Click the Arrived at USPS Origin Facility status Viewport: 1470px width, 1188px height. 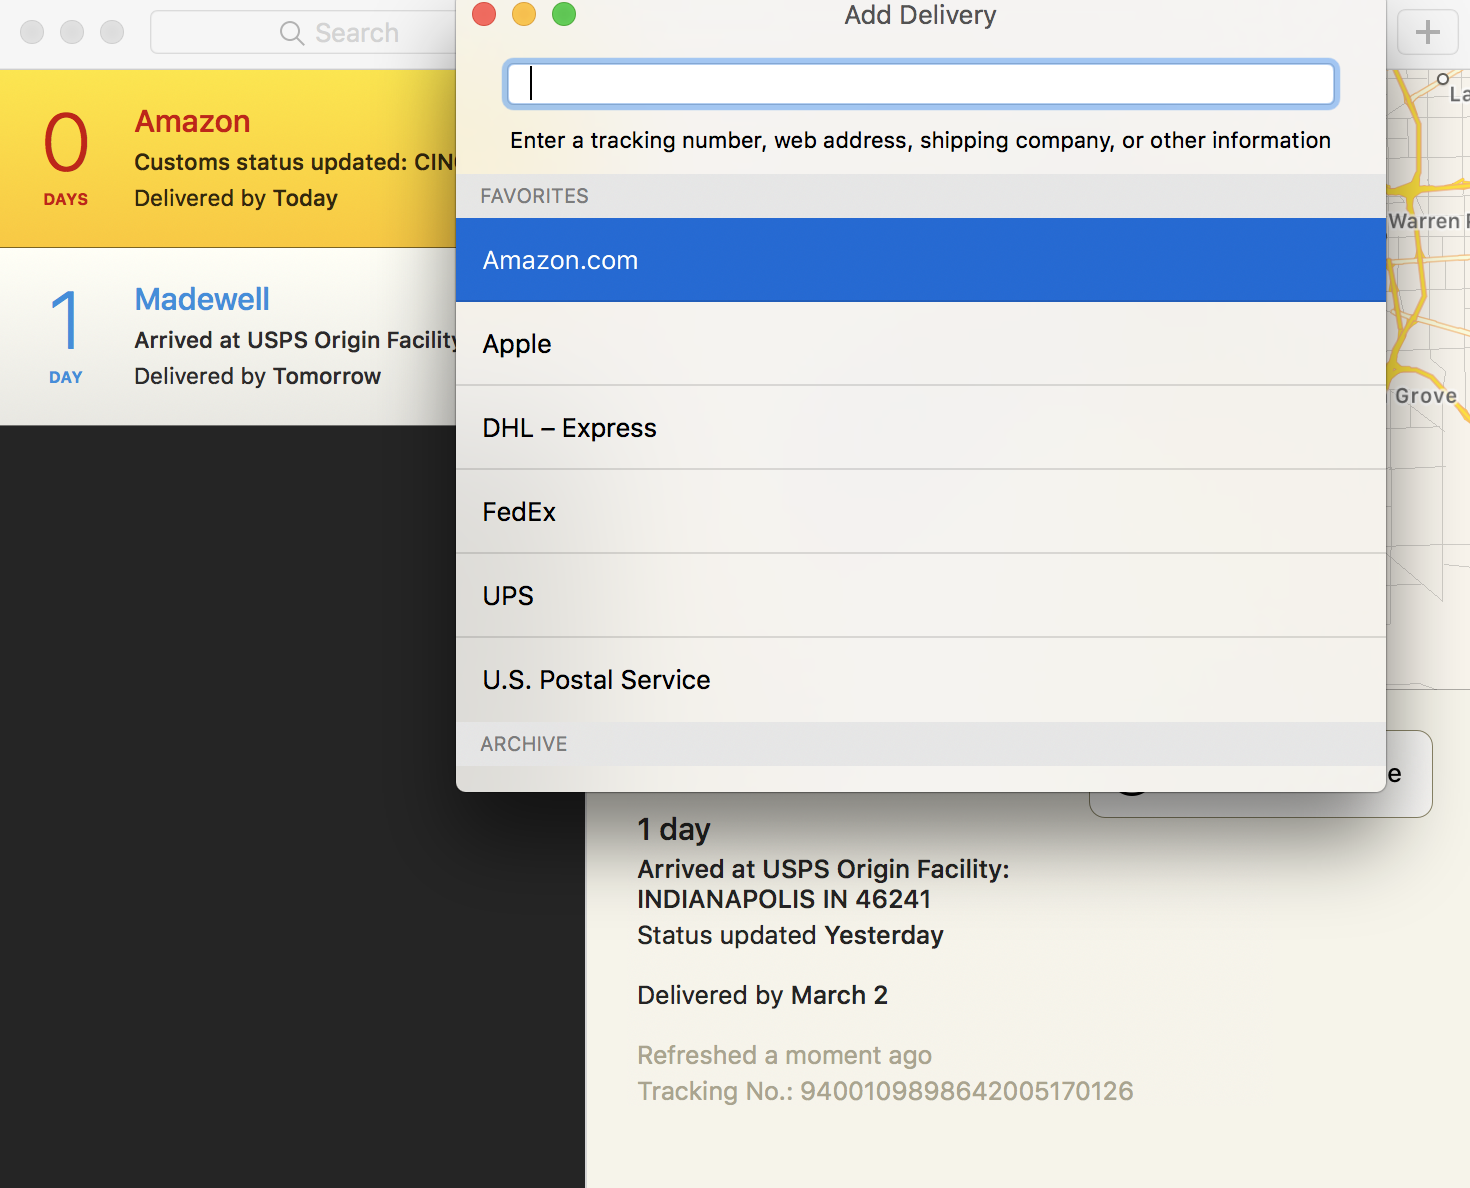(x=823, y=884)
